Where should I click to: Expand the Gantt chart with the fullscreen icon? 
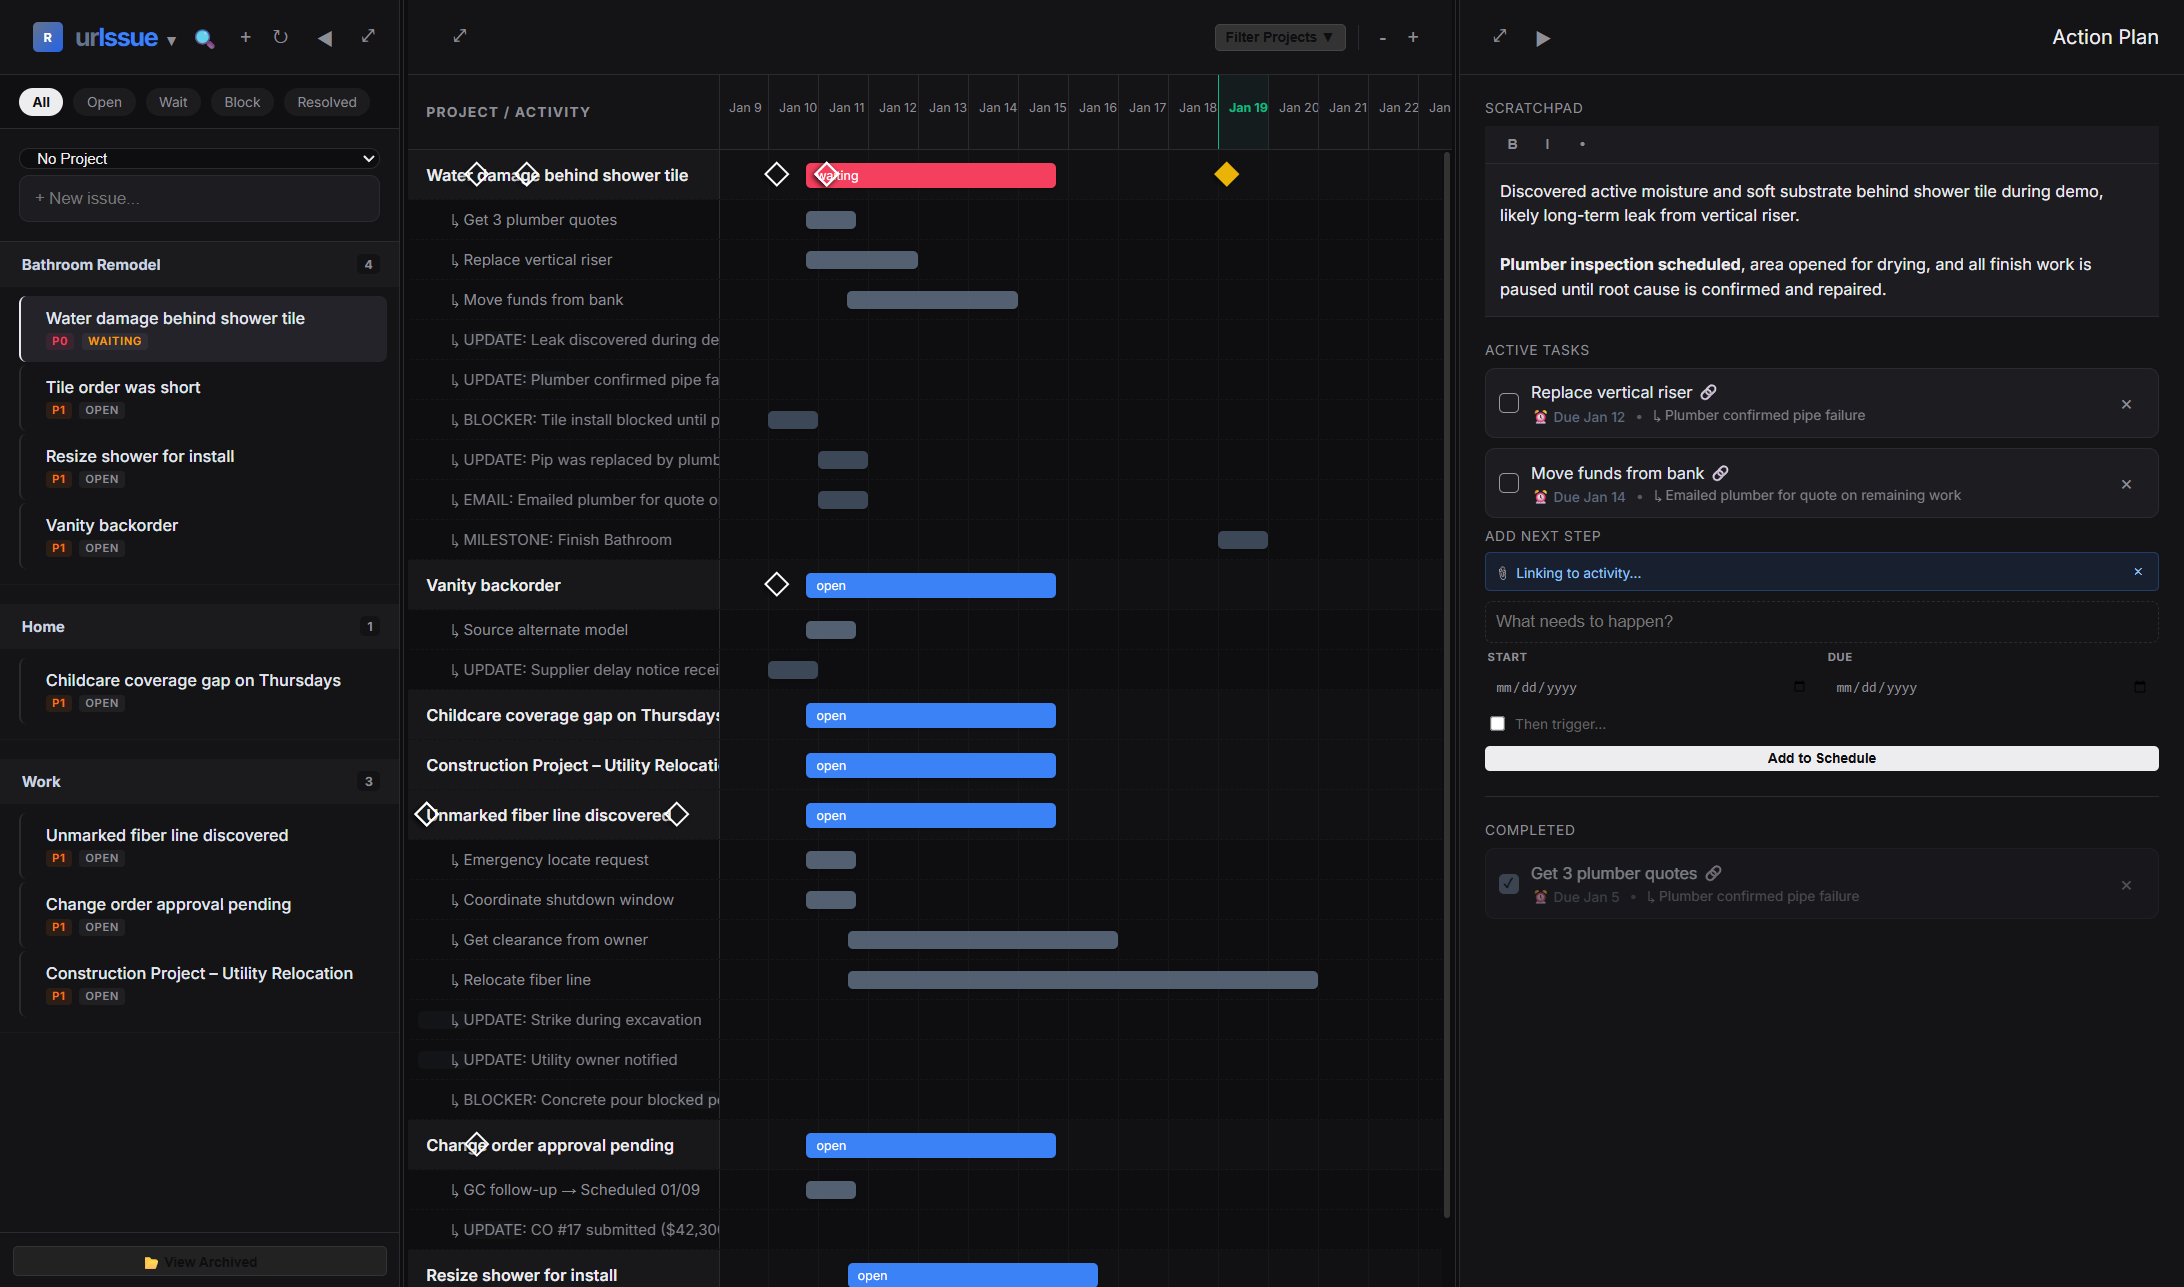point(460,35)
